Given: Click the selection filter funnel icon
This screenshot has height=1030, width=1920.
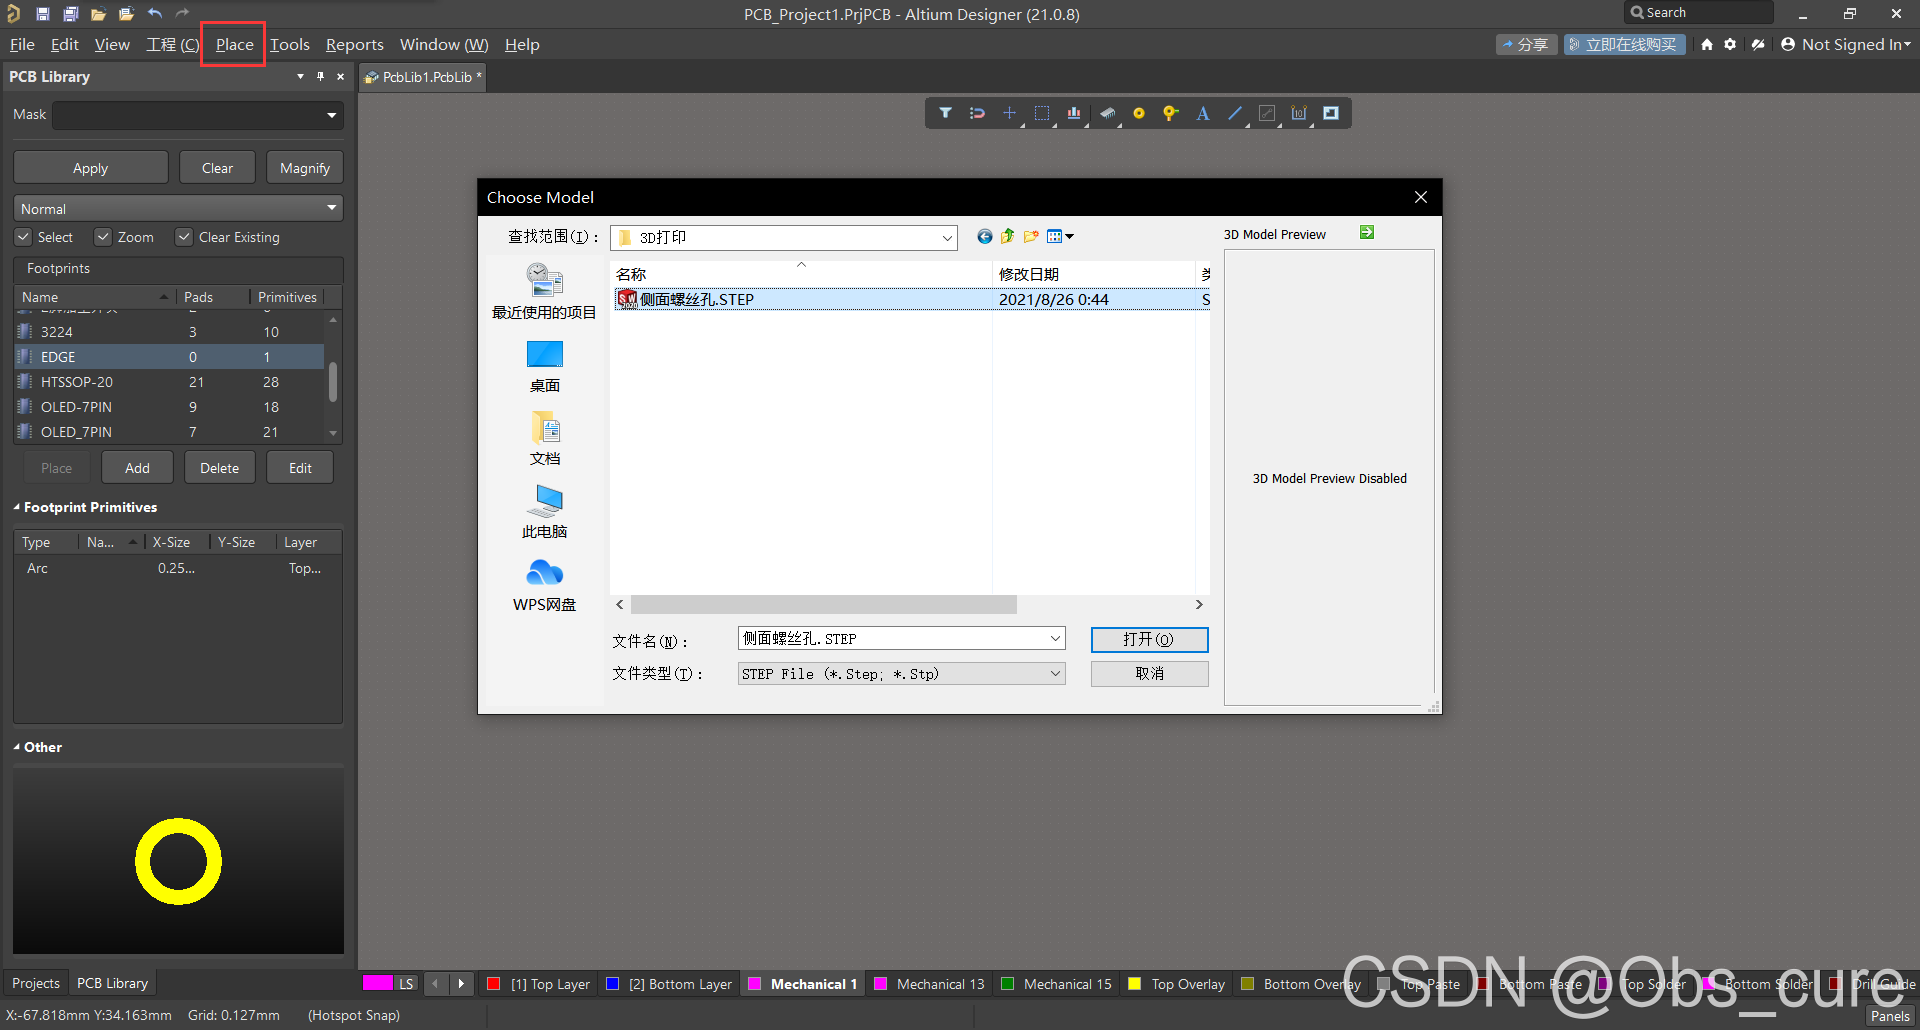Looking at the screenshot, I should 945,113.
